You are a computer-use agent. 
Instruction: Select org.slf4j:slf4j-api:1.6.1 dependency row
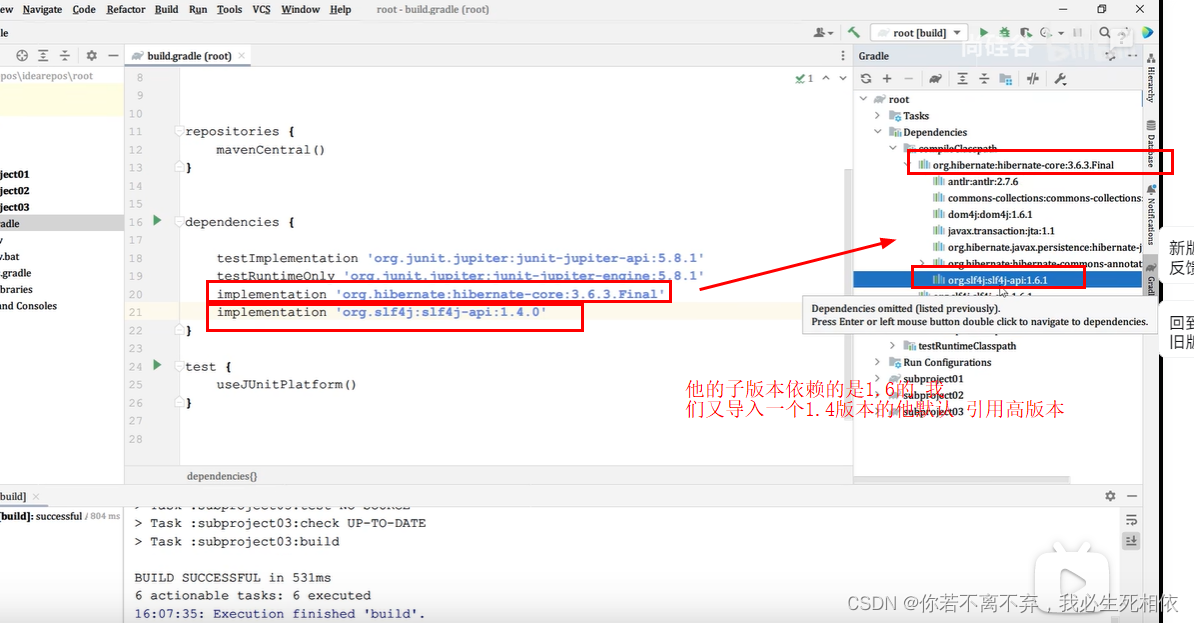(x=998, y=280)
